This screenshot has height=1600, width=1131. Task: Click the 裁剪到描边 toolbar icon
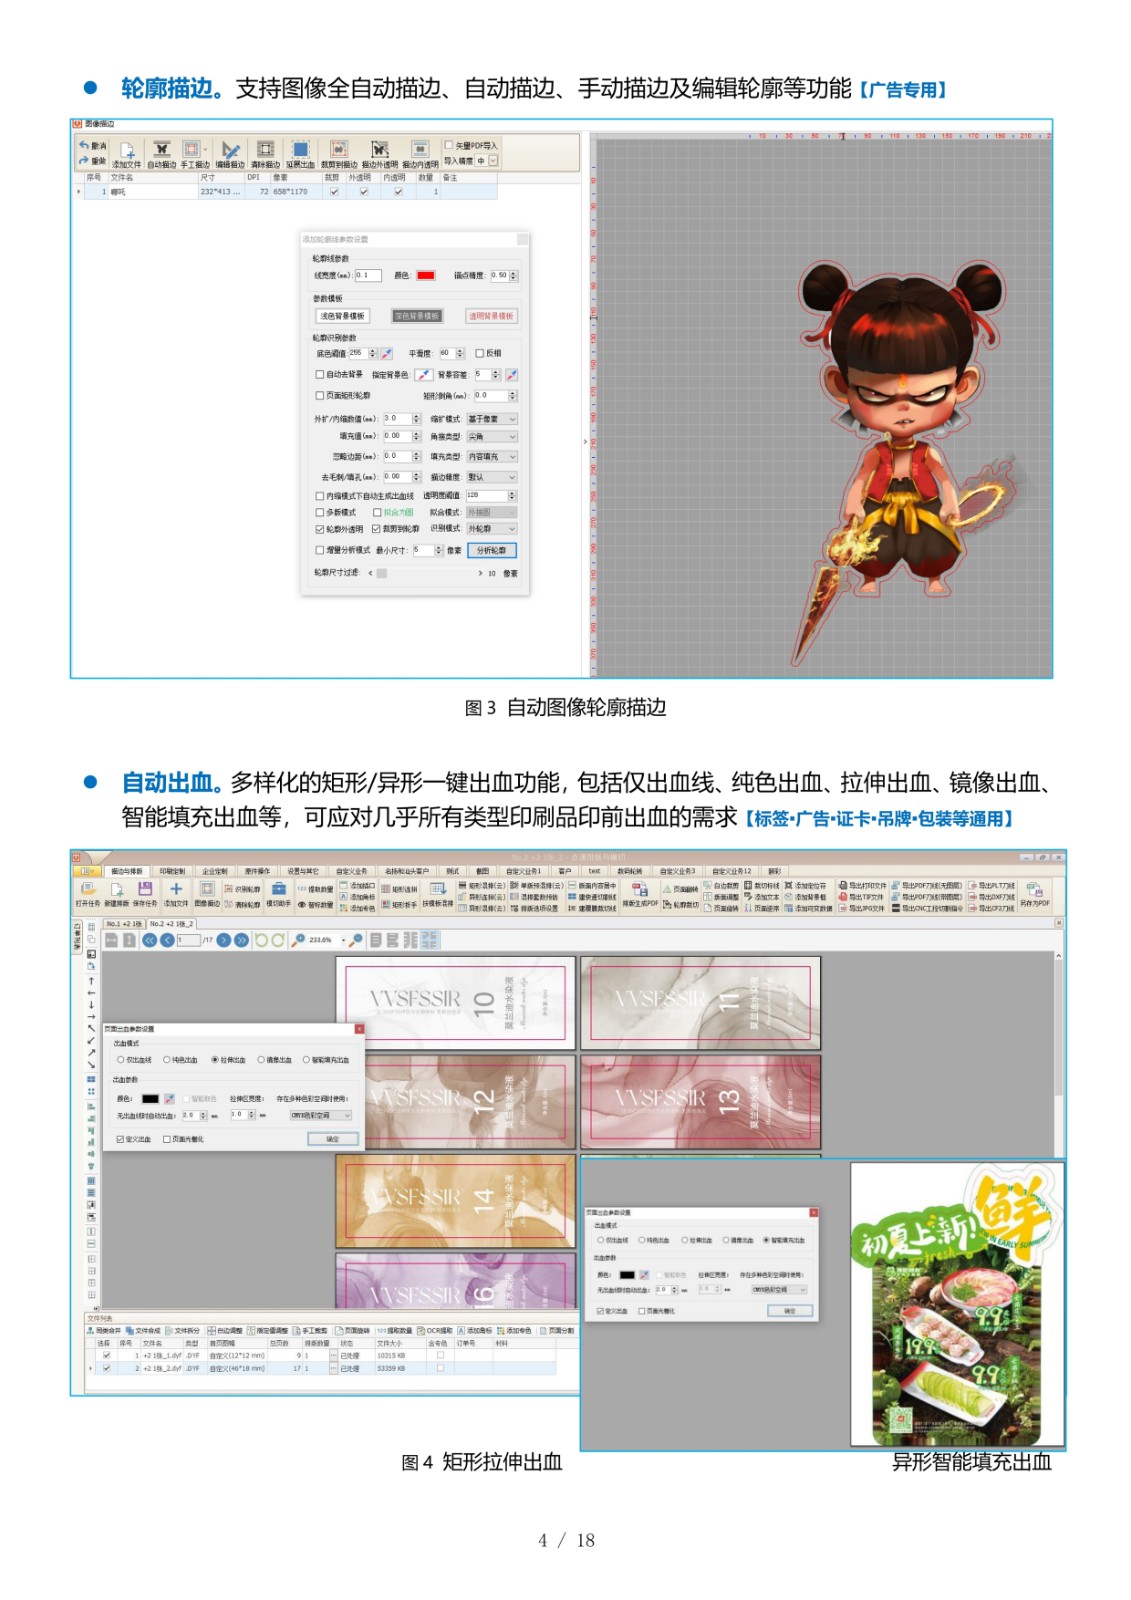click(x=339, y=153)
